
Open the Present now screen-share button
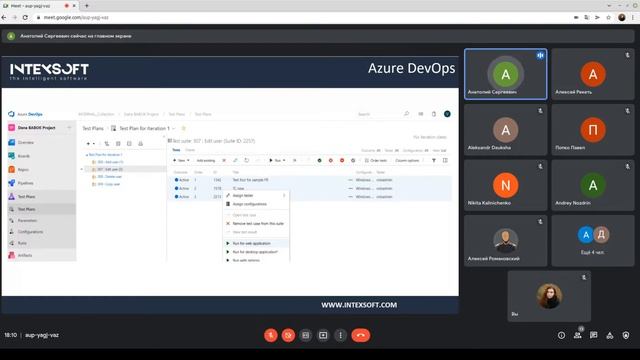tap(323, 335)
